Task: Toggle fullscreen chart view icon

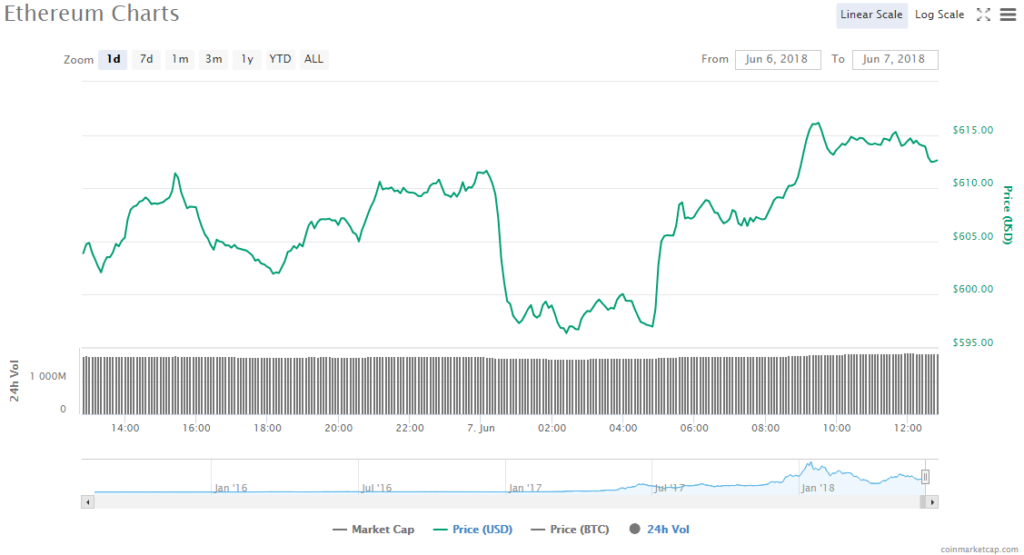Action: [x=984, y=14]
